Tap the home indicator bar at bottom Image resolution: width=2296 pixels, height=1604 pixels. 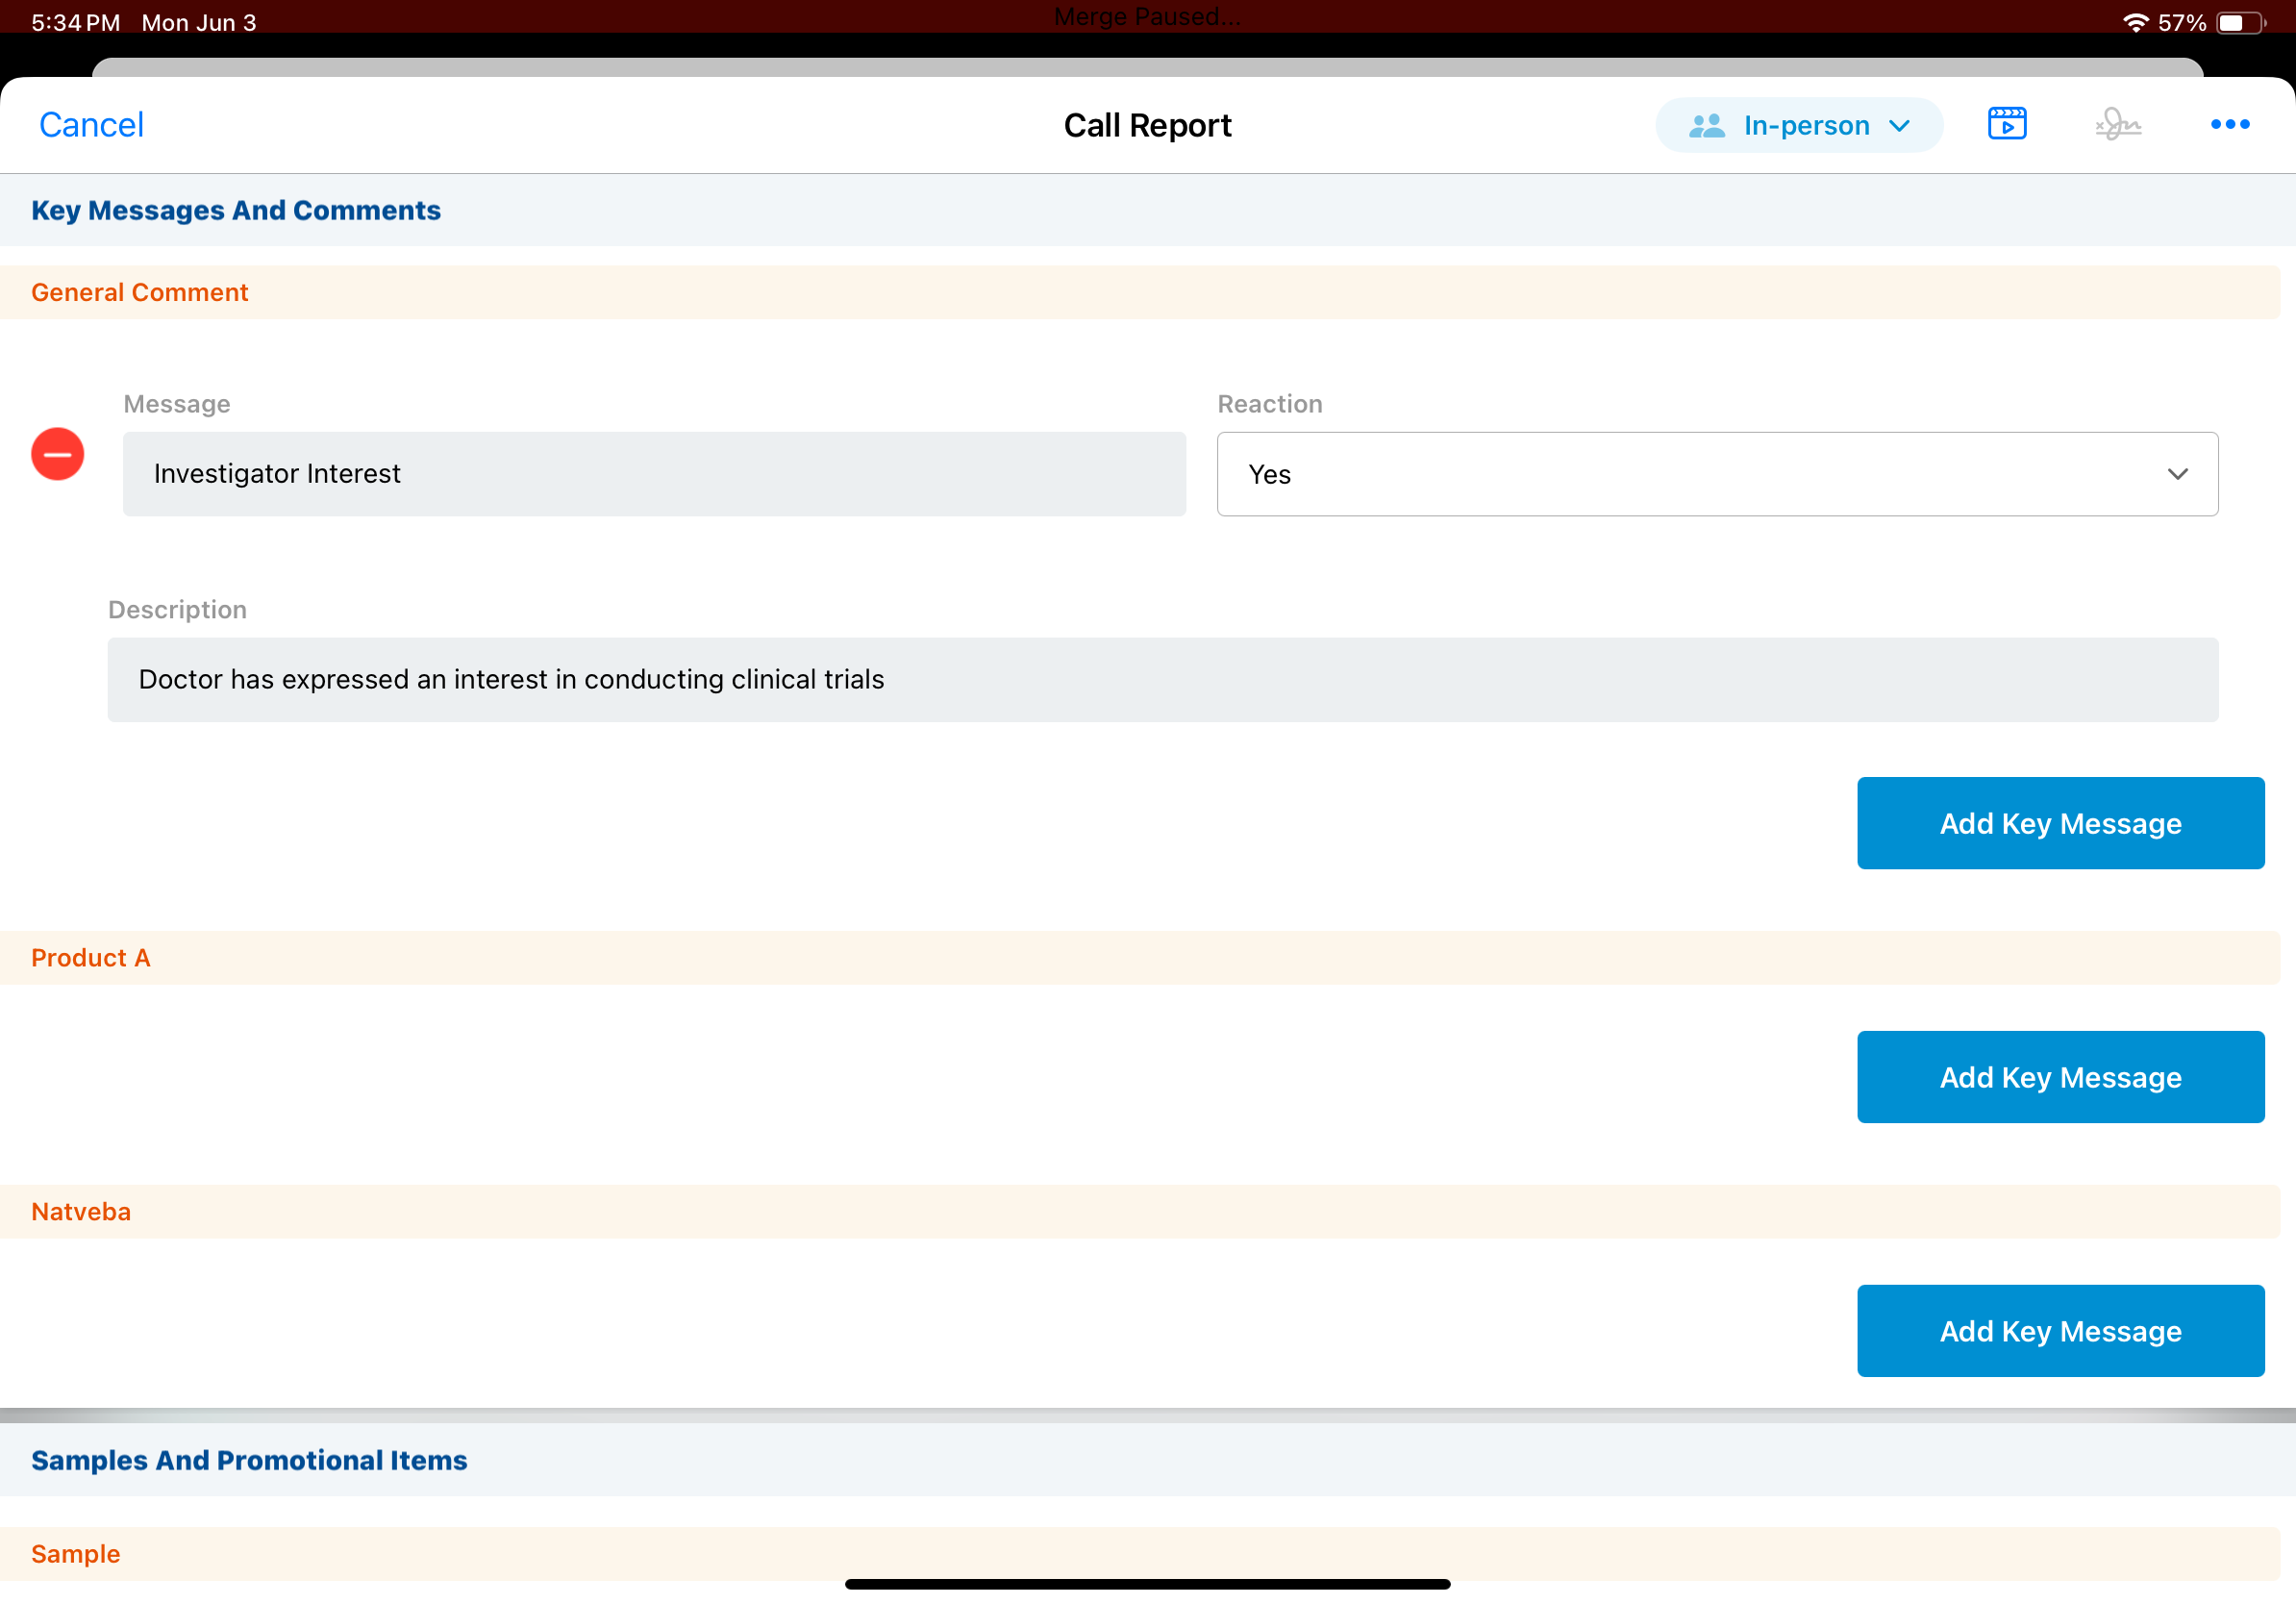pyautogui.click(x=1147, y=1584)
